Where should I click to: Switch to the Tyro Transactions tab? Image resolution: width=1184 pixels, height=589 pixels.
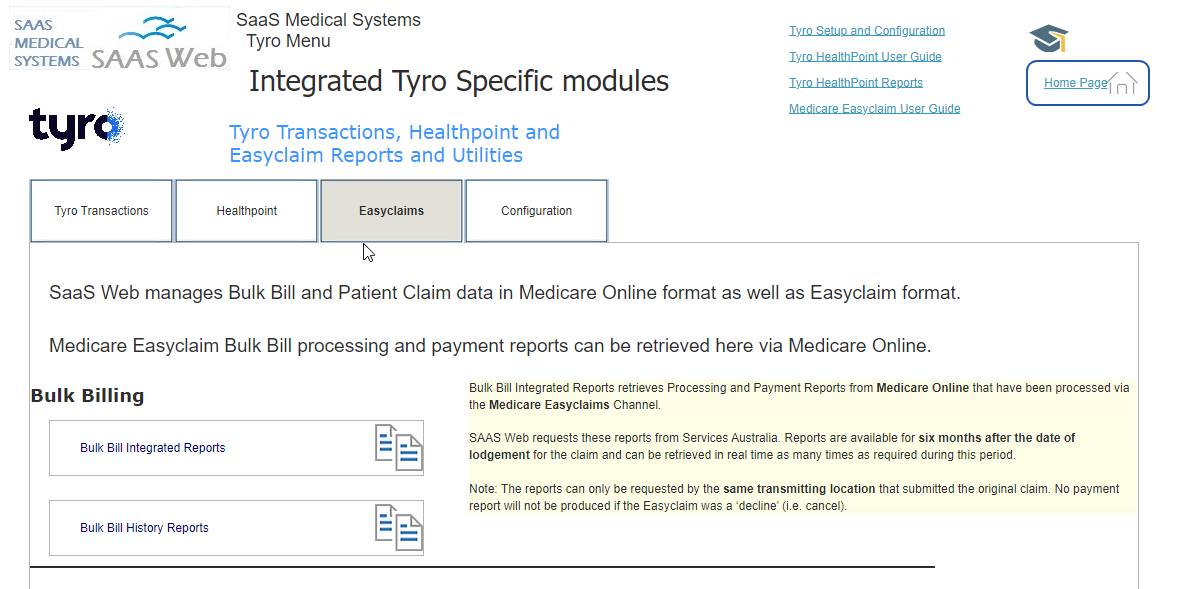(x=101, y=211)
